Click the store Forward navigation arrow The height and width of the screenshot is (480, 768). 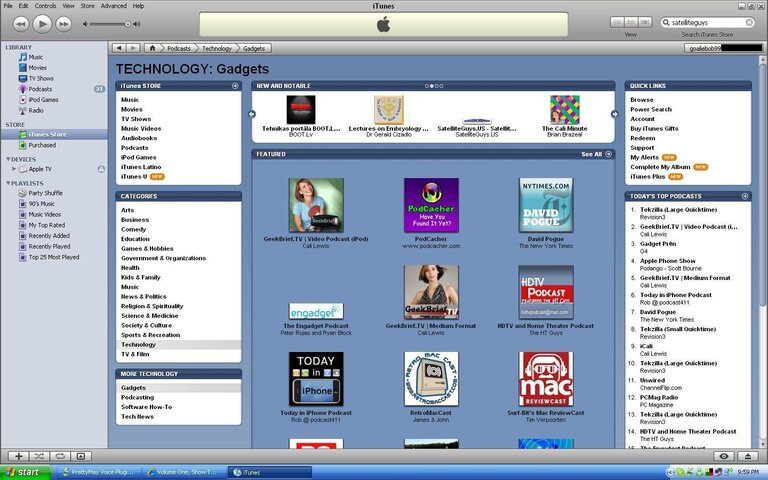tap(133, 48)
